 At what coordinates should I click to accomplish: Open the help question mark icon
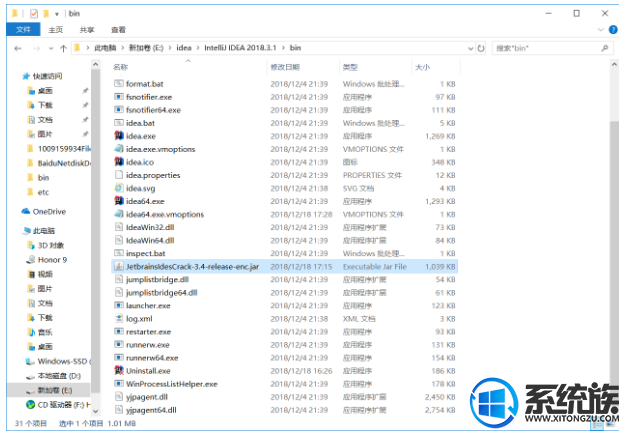point(613,30)
